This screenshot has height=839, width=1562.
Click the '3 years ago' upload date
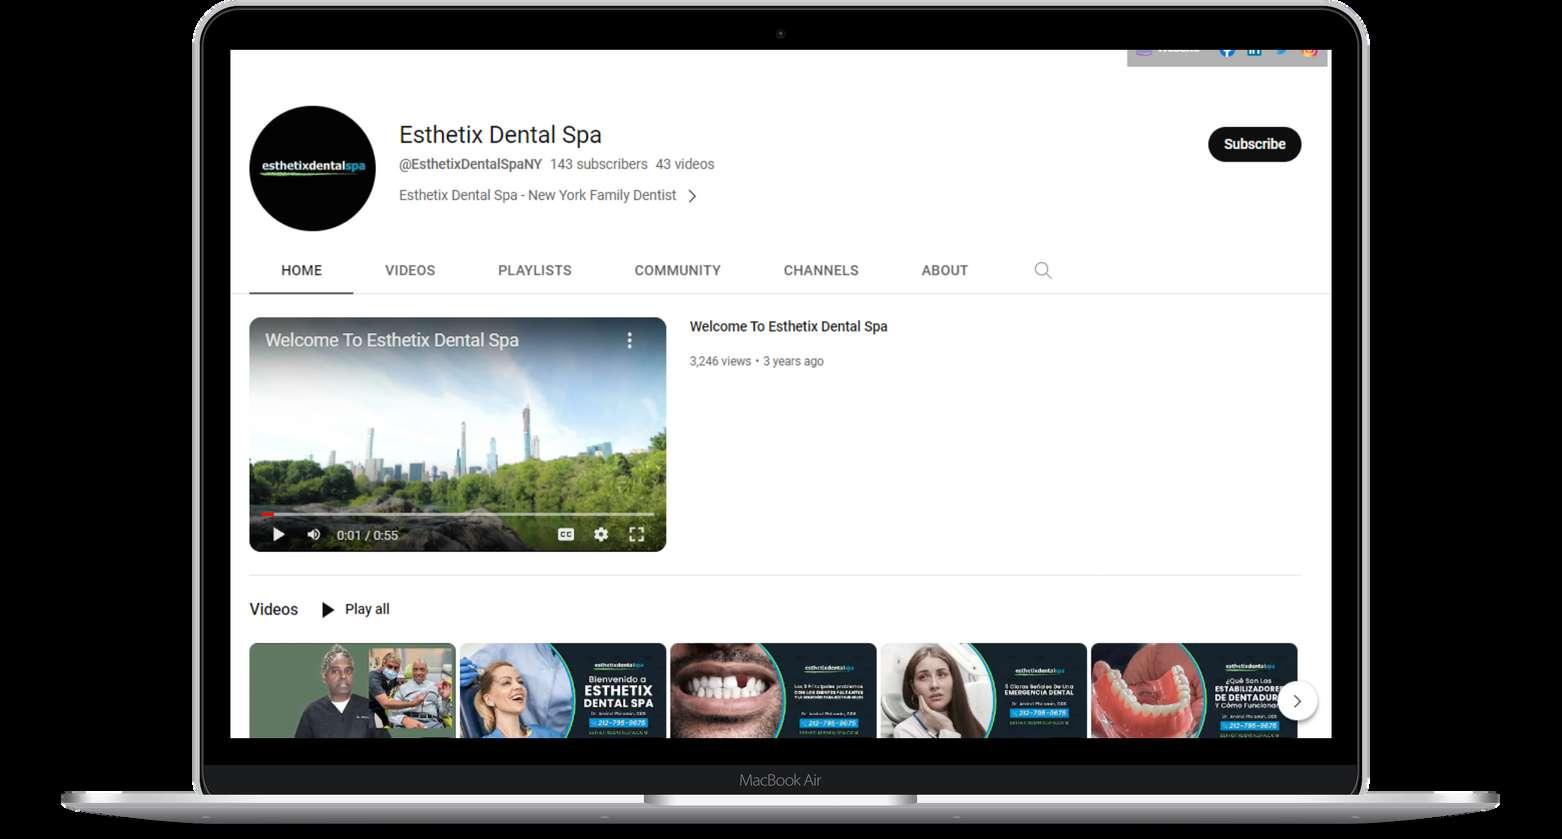coord(793,361)
